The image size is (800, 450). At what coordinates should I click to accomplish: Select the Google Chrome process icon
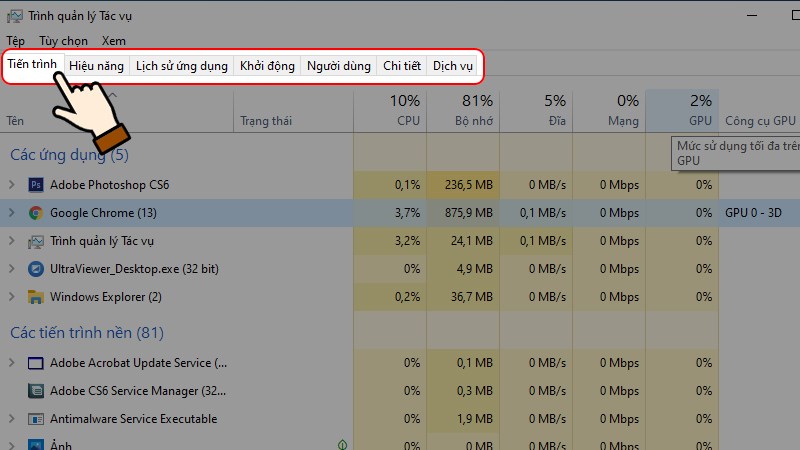click(36, 213)
